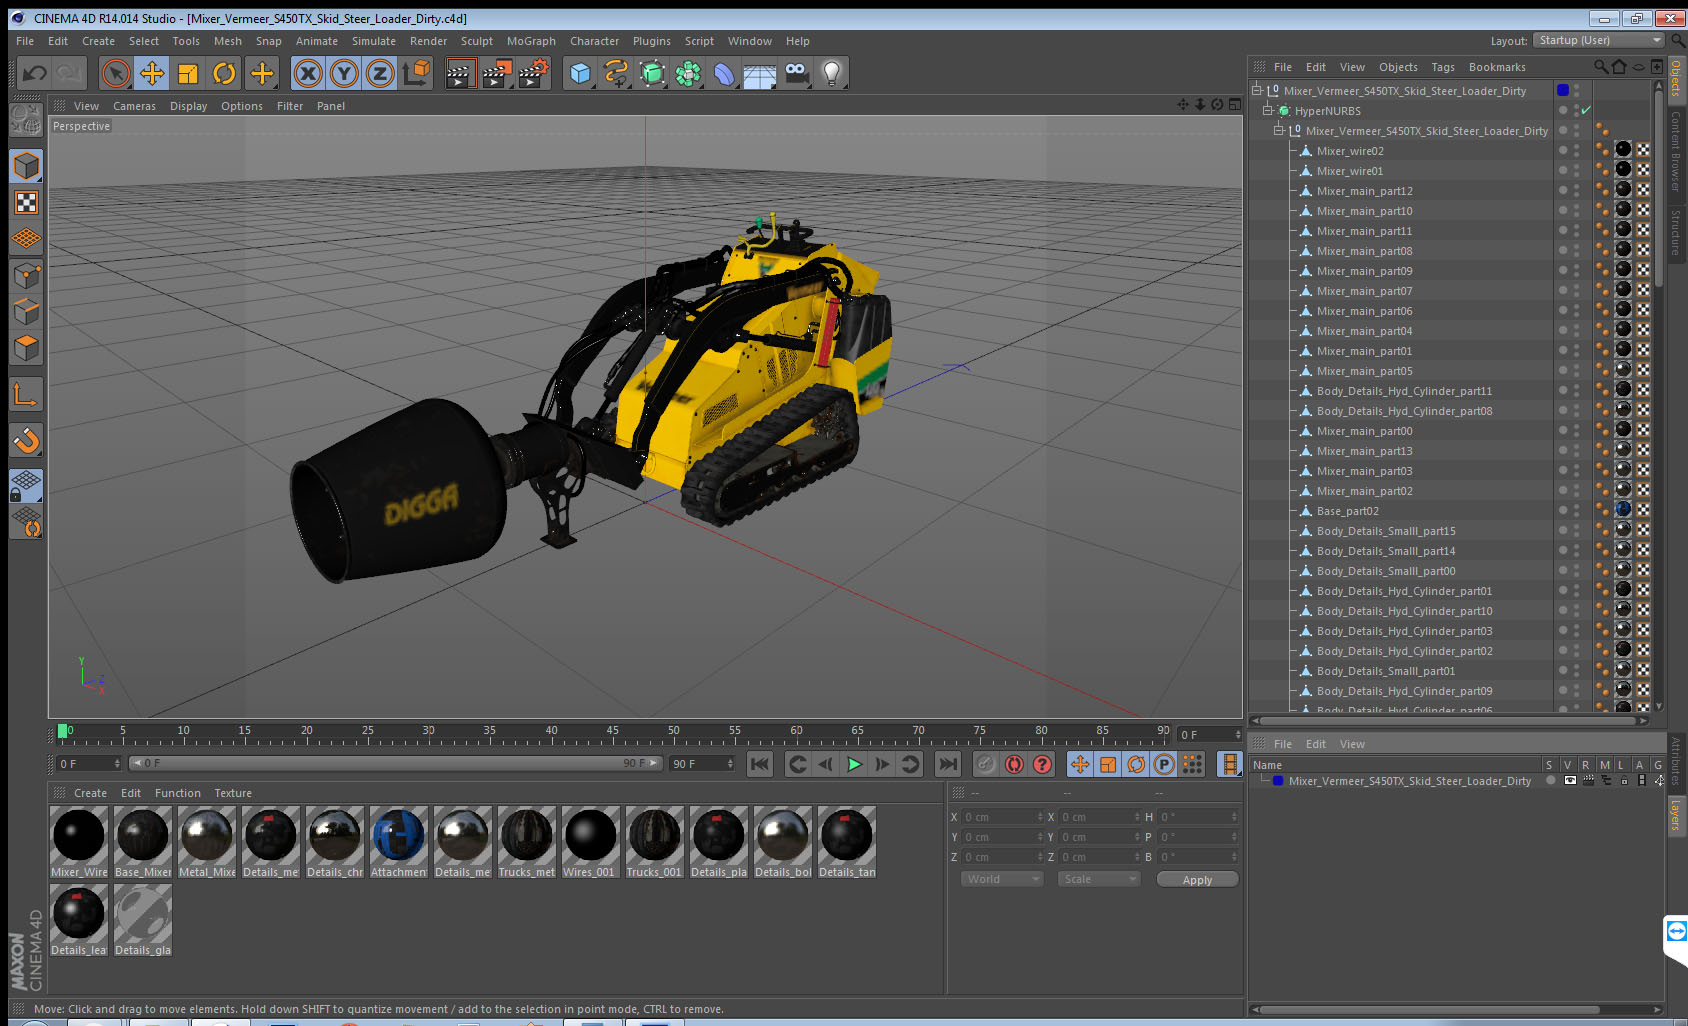This screenshot has width=1688, height=1026.
Task: Open the Sculpt menu
Action: [477, 41]
